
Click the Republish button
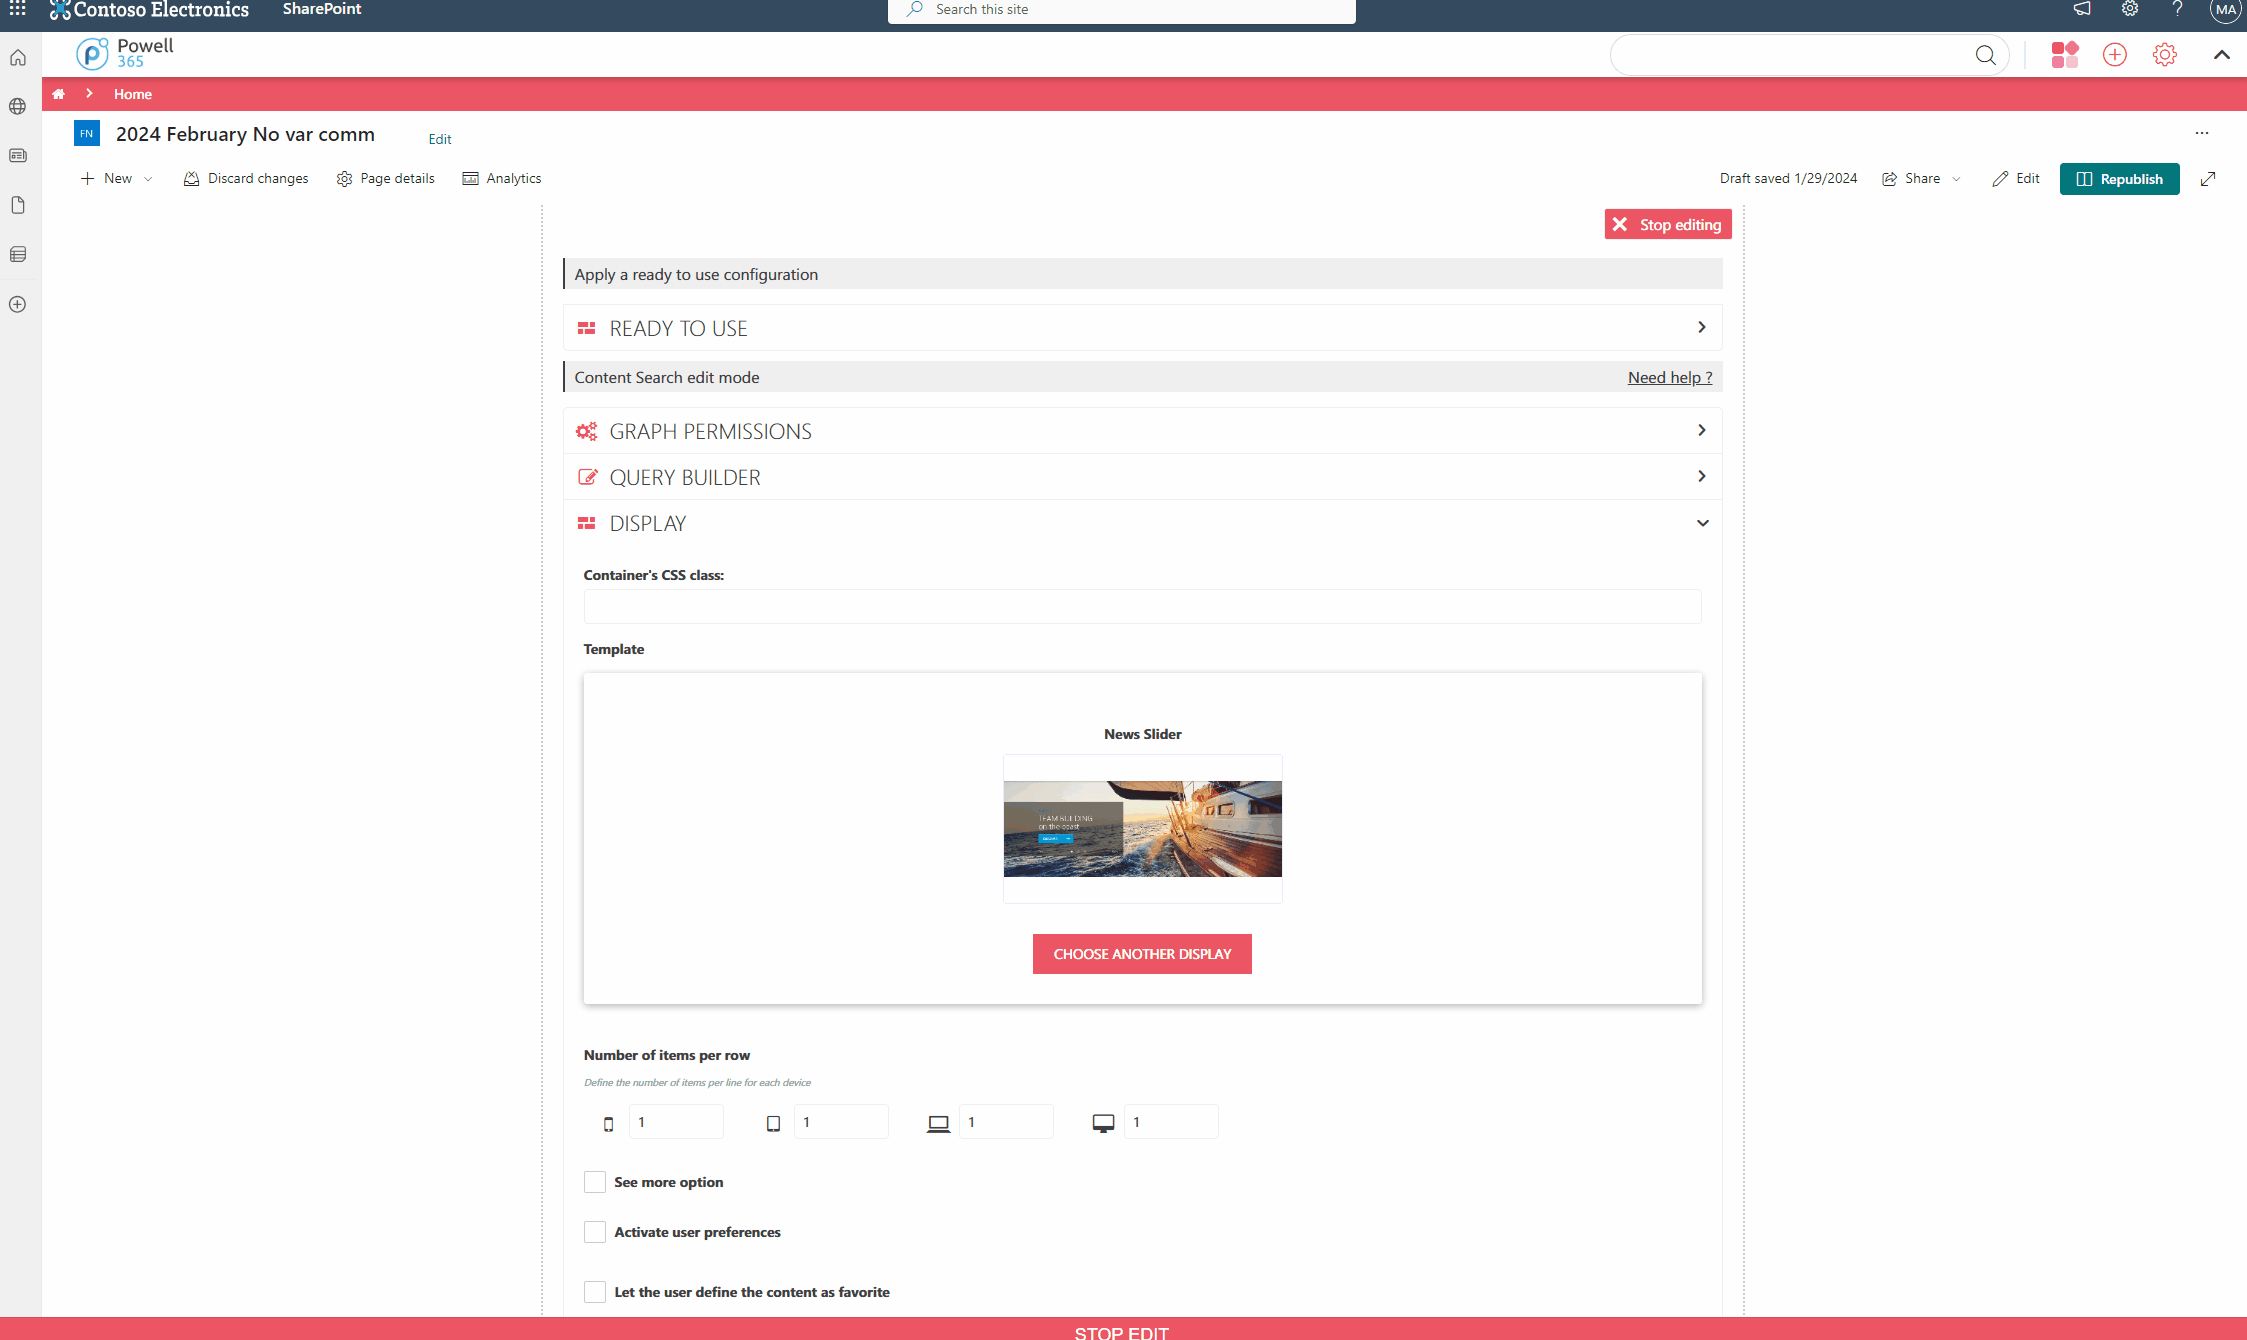[2119, 179]
